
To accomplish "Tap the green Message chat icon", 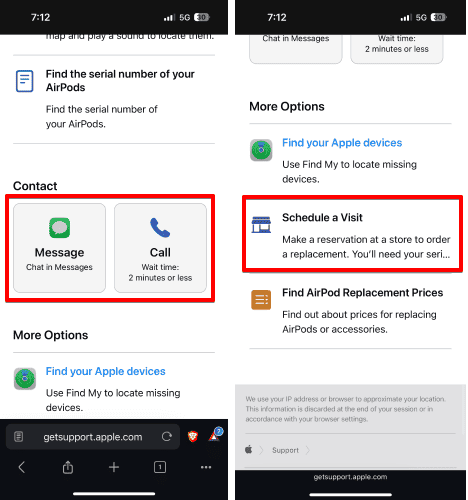I will point(59,228).
